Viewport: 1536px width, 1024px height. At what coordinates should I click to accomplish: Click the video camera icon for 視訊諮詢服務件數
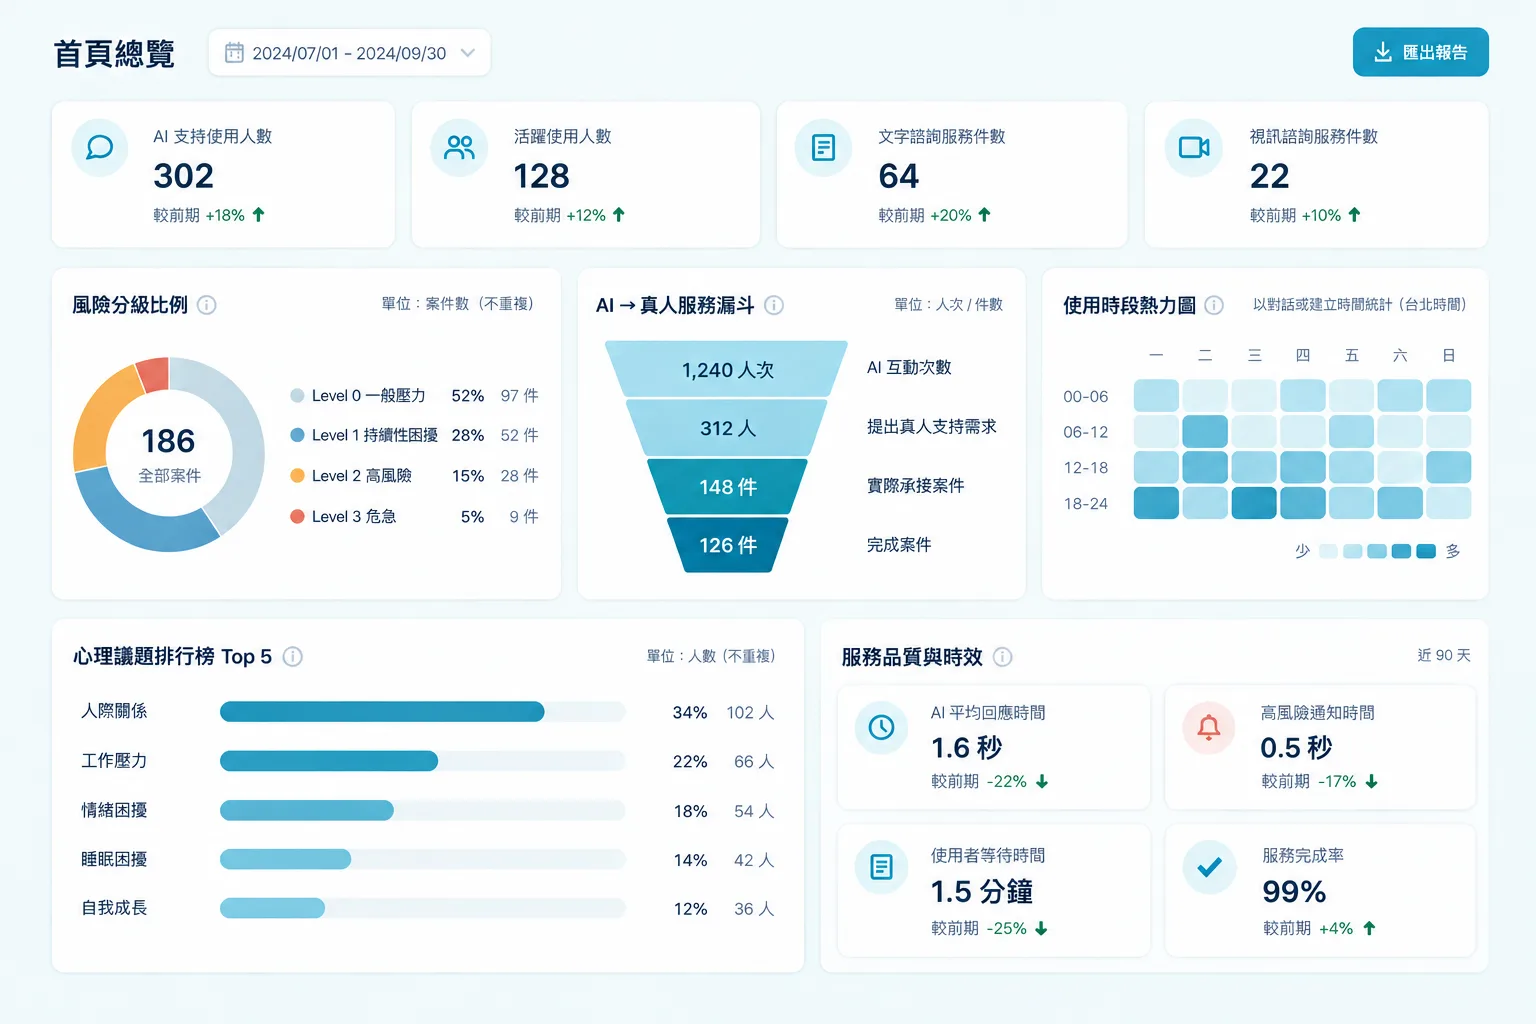pos(1194,148)
